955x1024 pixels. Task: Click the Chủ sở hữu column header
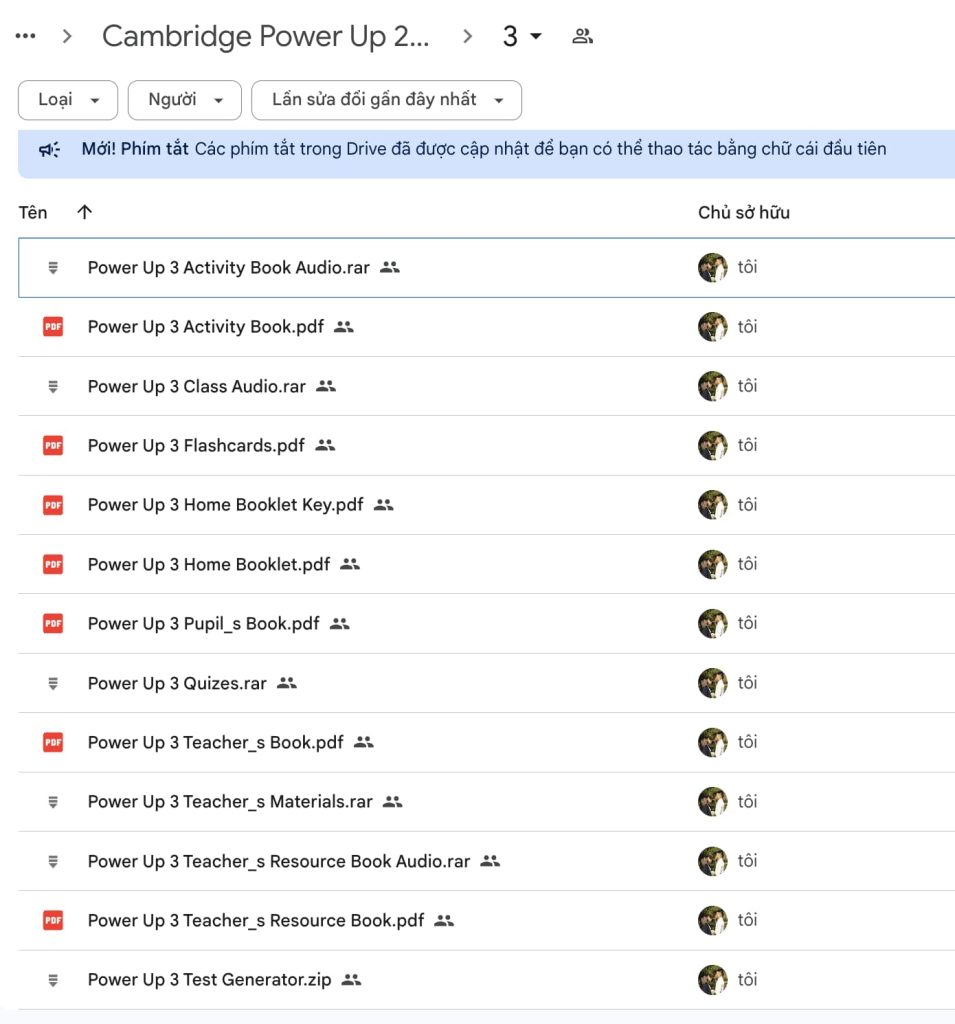[743, 212]
